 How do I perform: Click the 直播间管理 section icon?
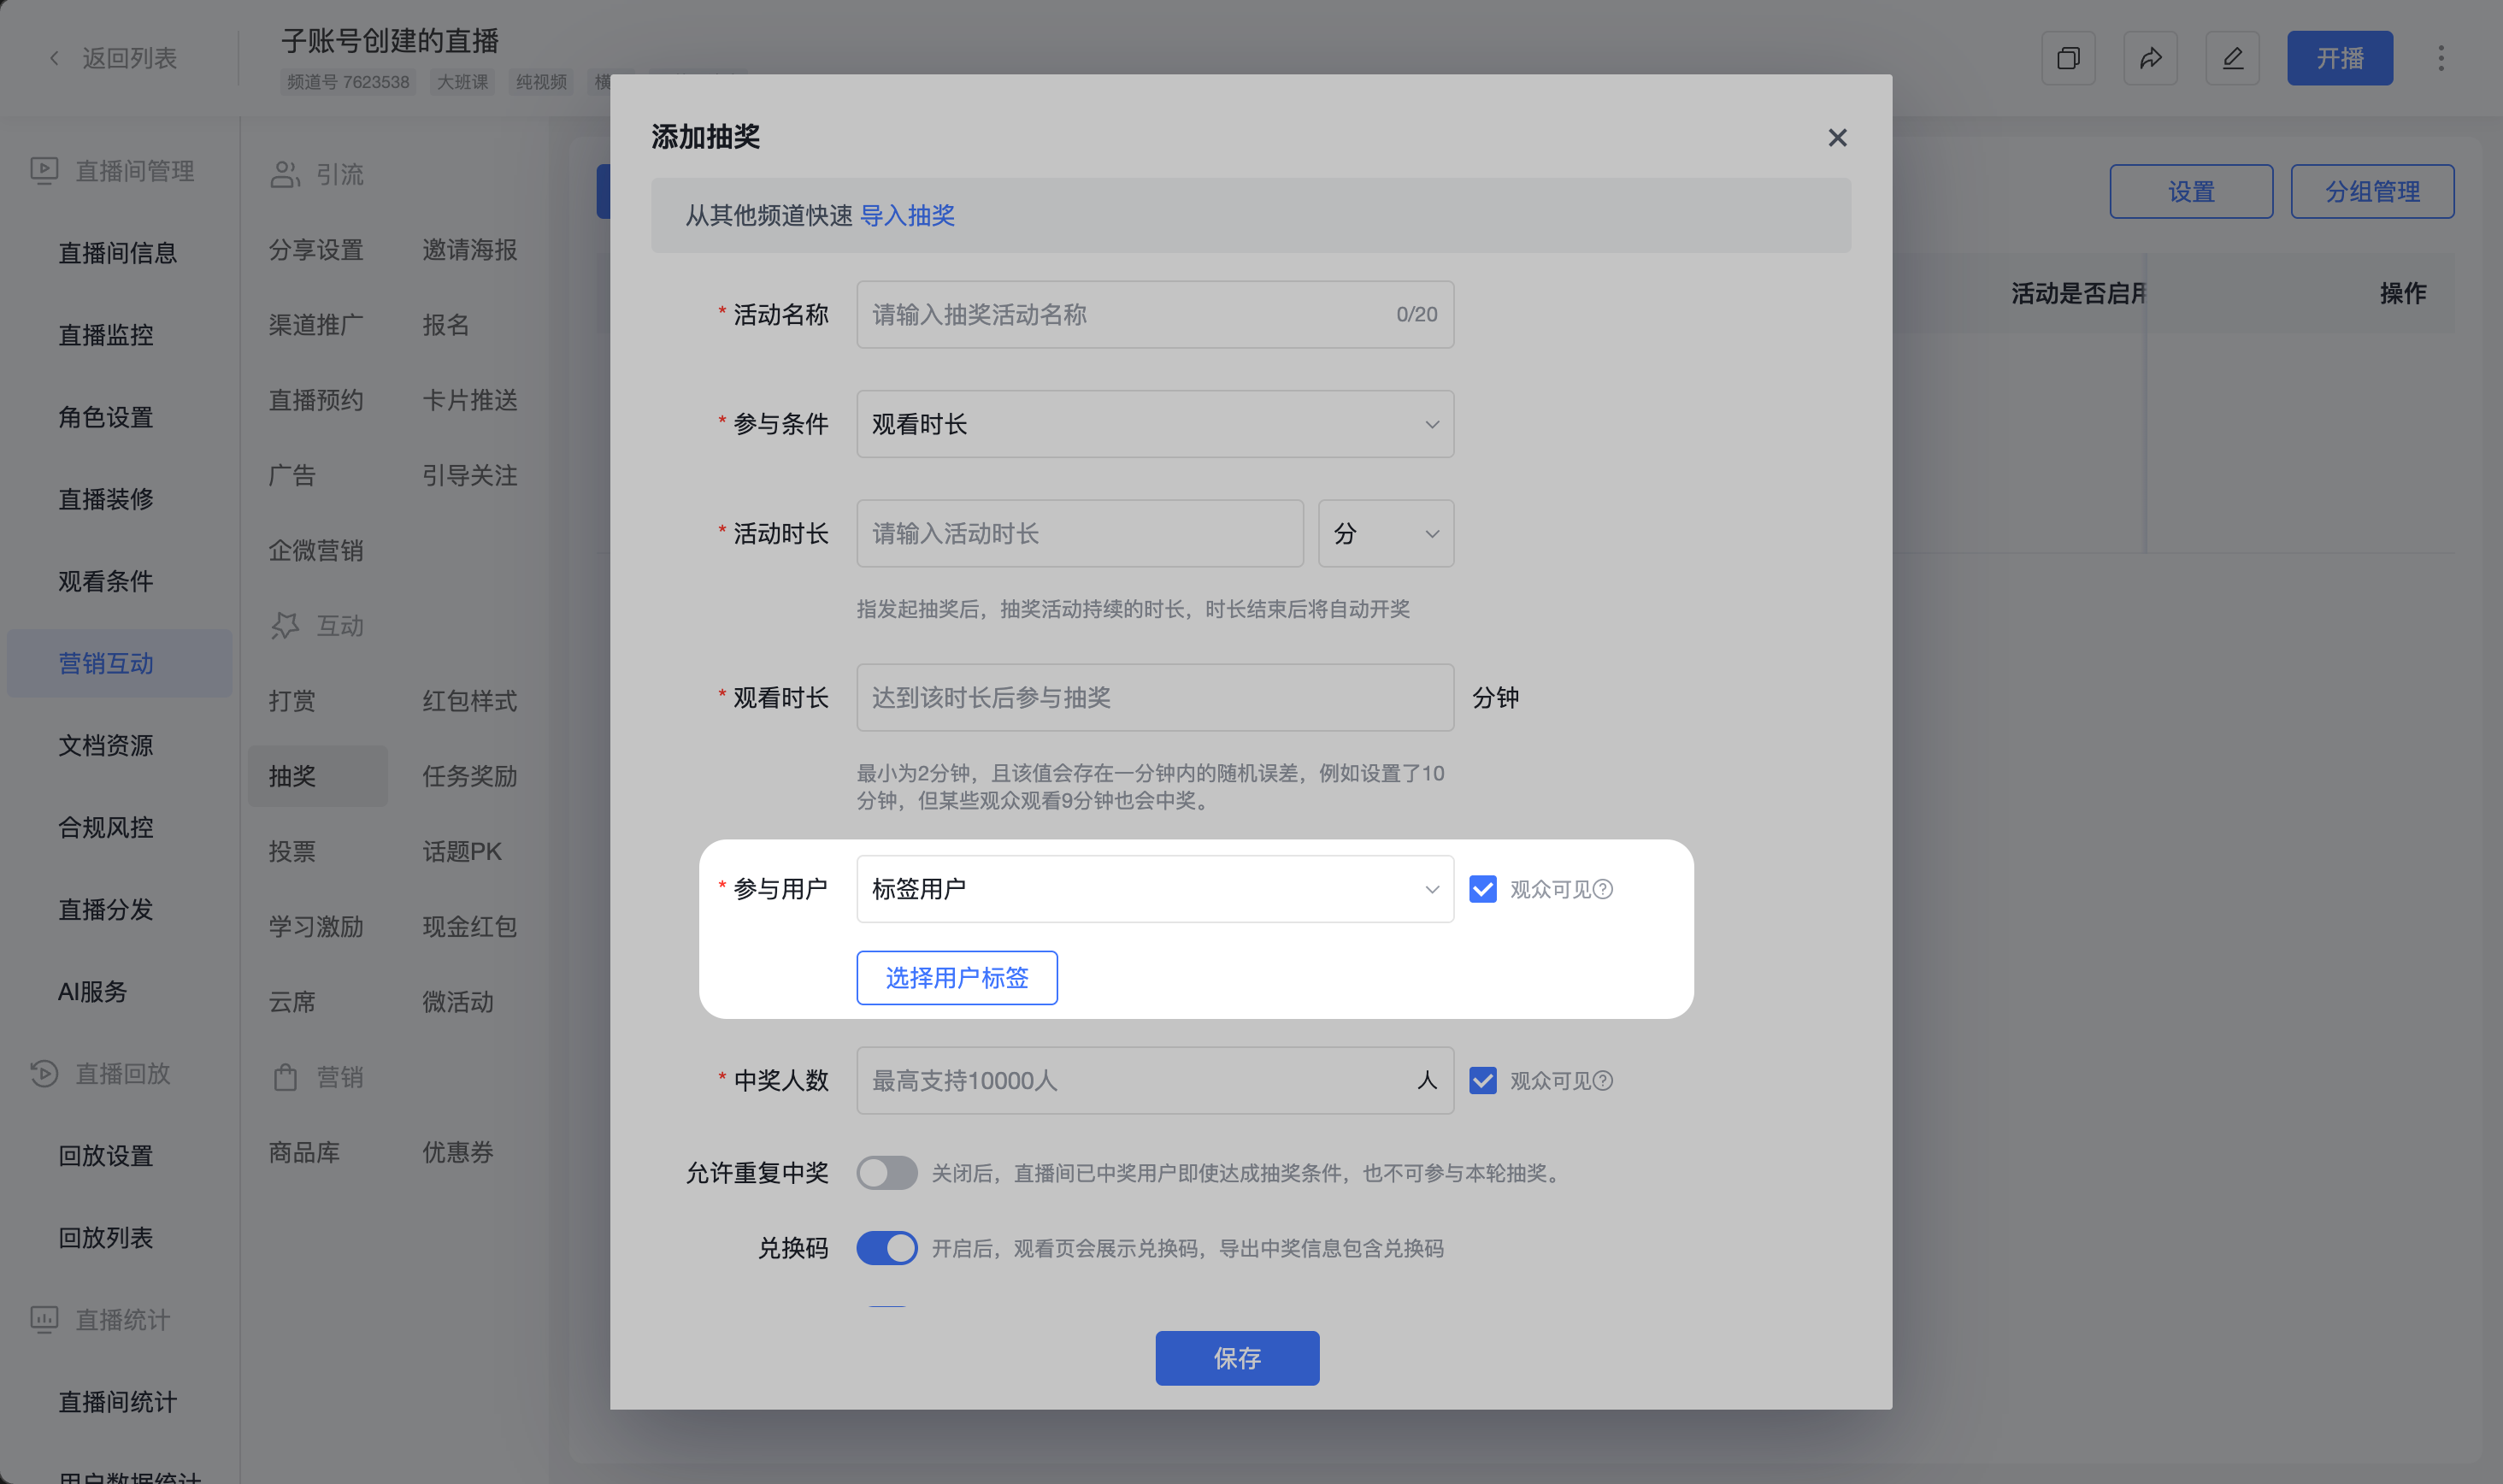pos(44,171)
